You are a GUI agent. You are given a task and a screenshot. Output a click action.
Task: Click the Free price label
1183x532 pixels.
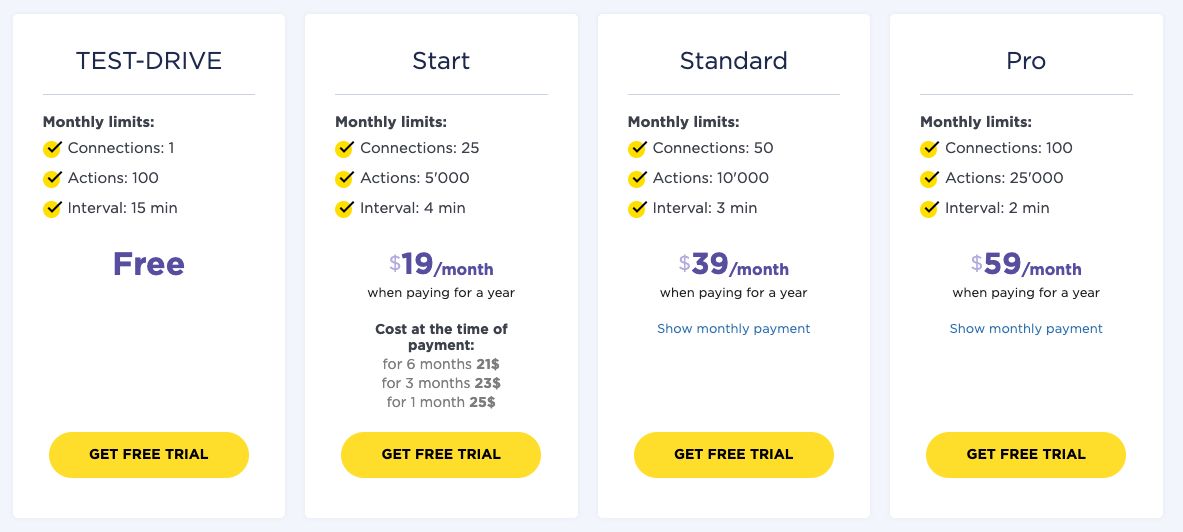click(149, 264)
